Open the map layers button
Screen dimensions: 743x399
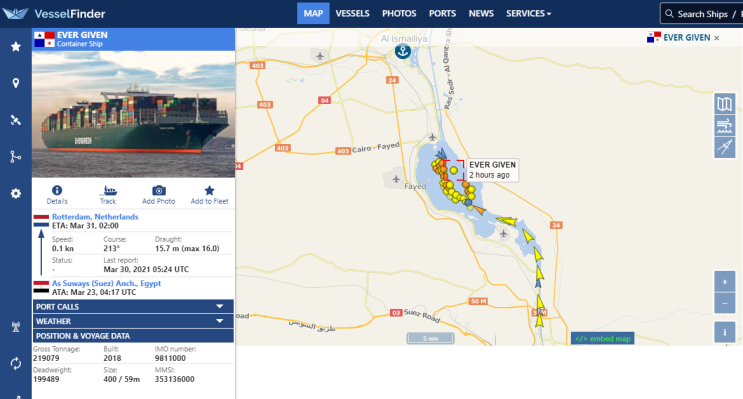(x=725, y=104)
